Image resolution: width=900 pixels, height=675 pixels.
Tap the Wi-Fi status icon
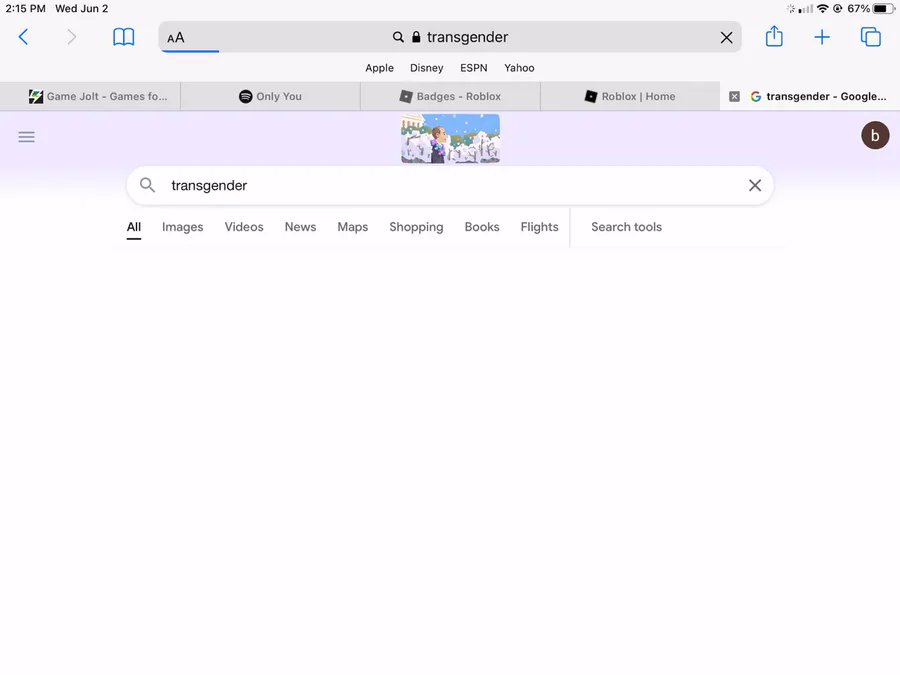tap(823, 9)
